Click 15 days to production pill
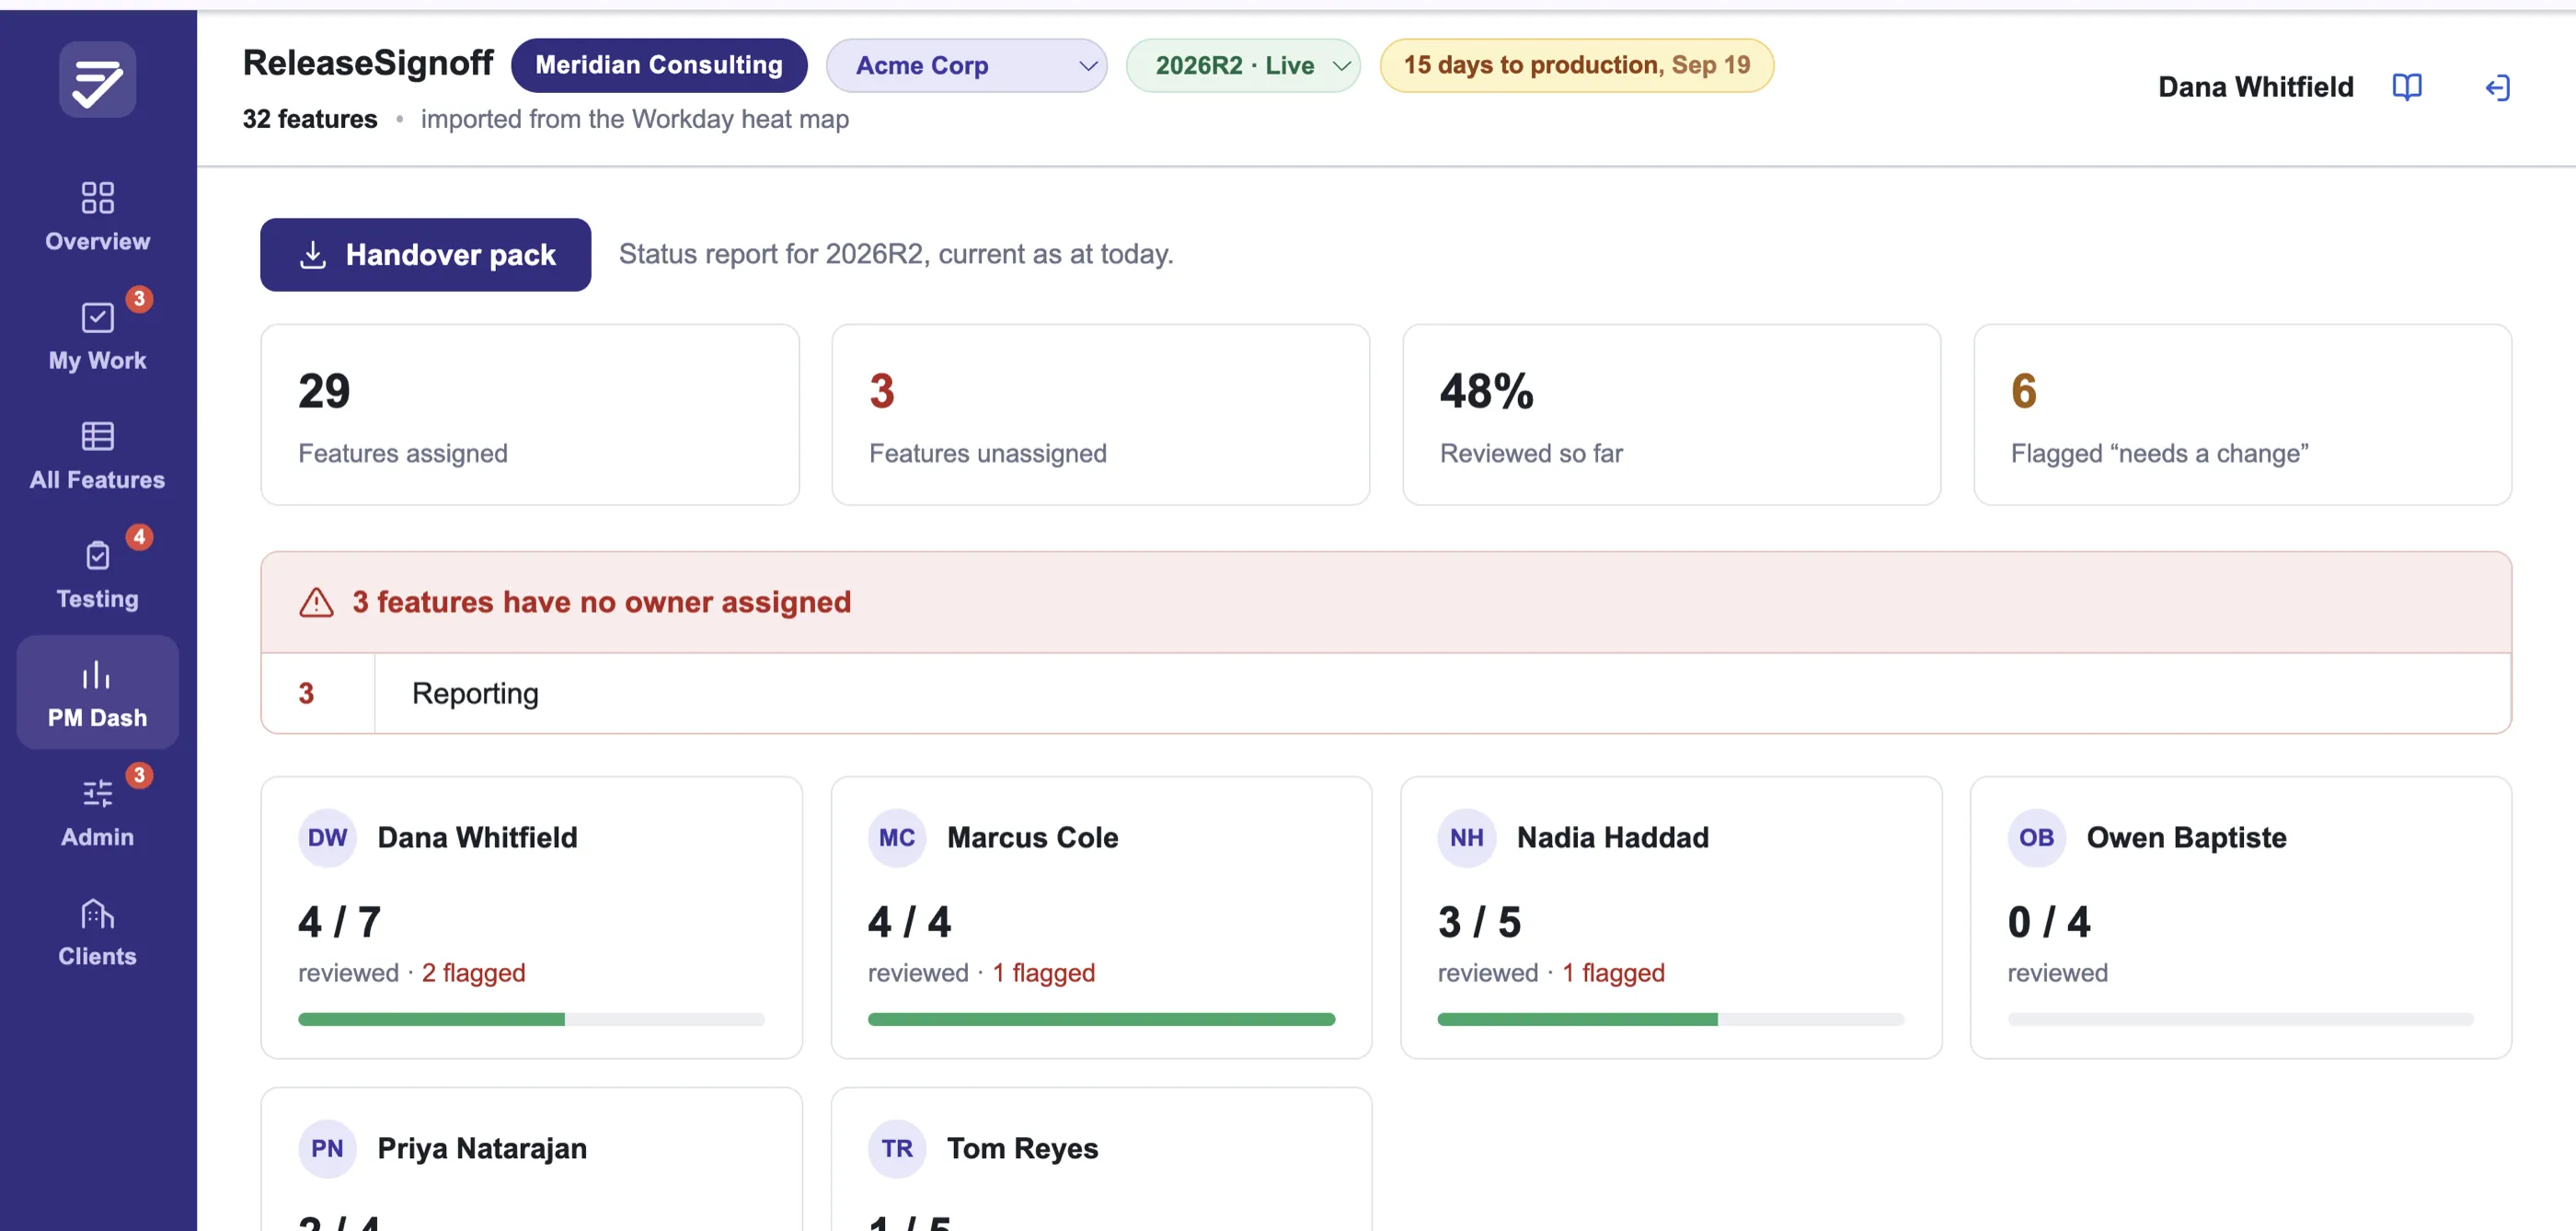The image size is (2576, 1231). click(x=1577, y=65)
